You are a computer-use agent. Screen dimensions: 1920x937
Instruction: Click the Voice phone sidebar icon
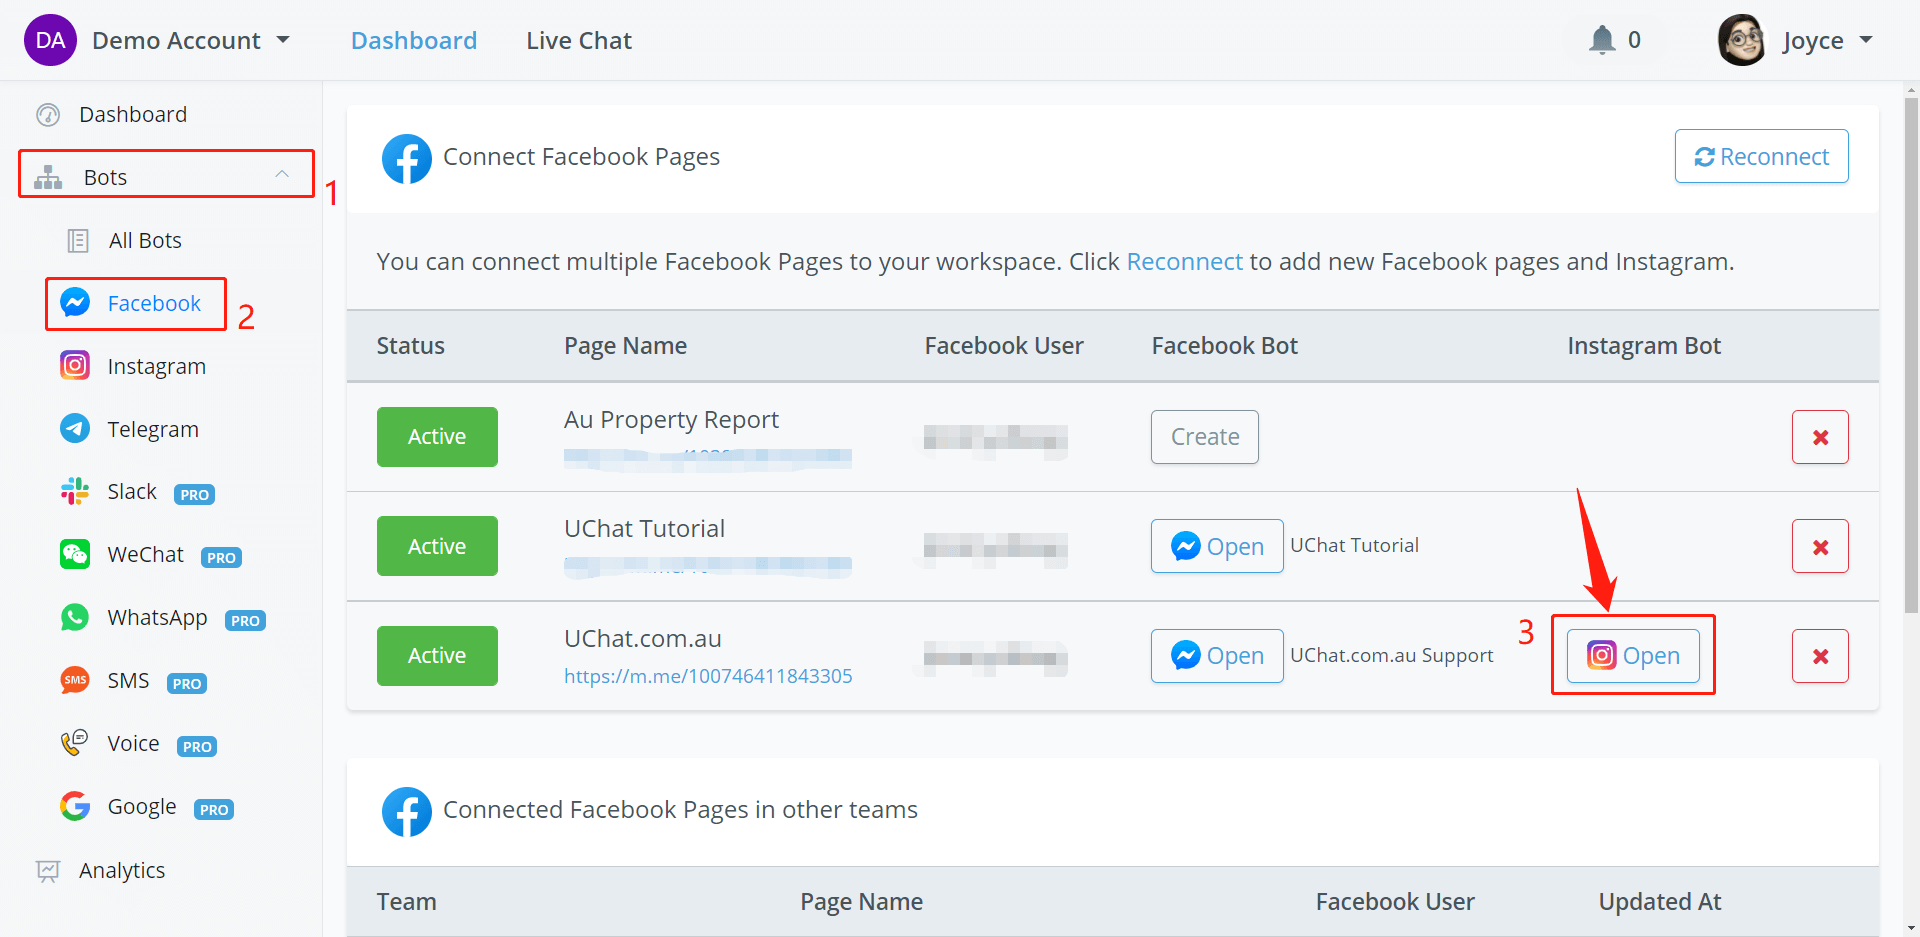point(75,743)
